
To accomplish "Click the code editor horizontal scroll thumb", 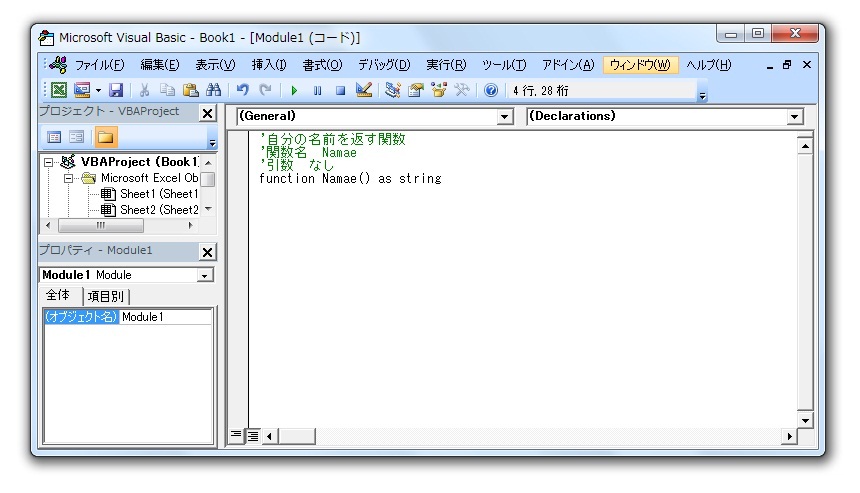I will (x=297, y=437).
